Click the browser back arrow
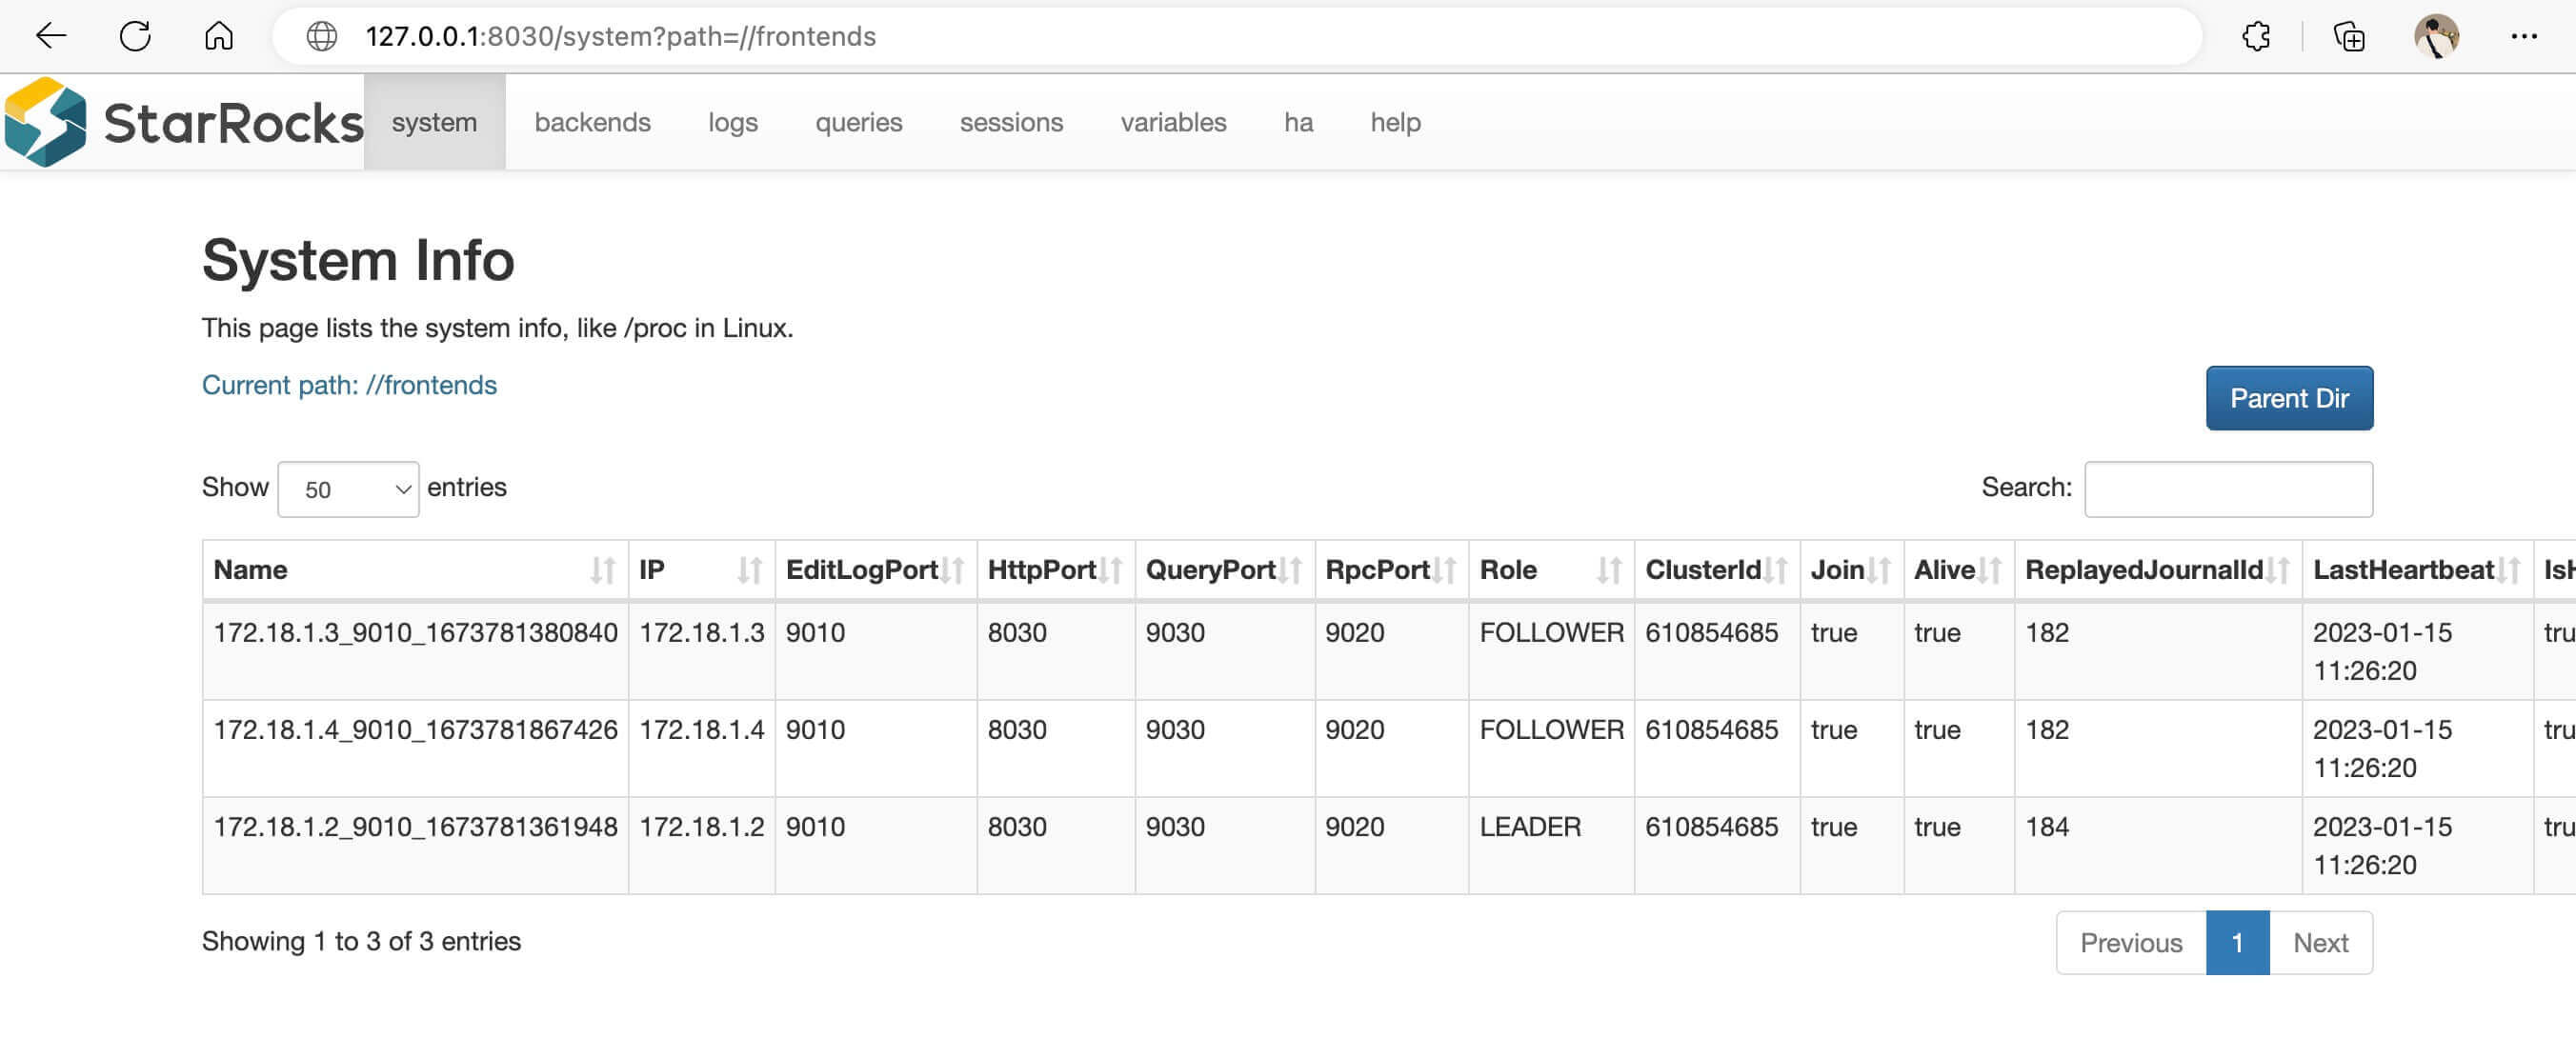 tap(50, 36)
